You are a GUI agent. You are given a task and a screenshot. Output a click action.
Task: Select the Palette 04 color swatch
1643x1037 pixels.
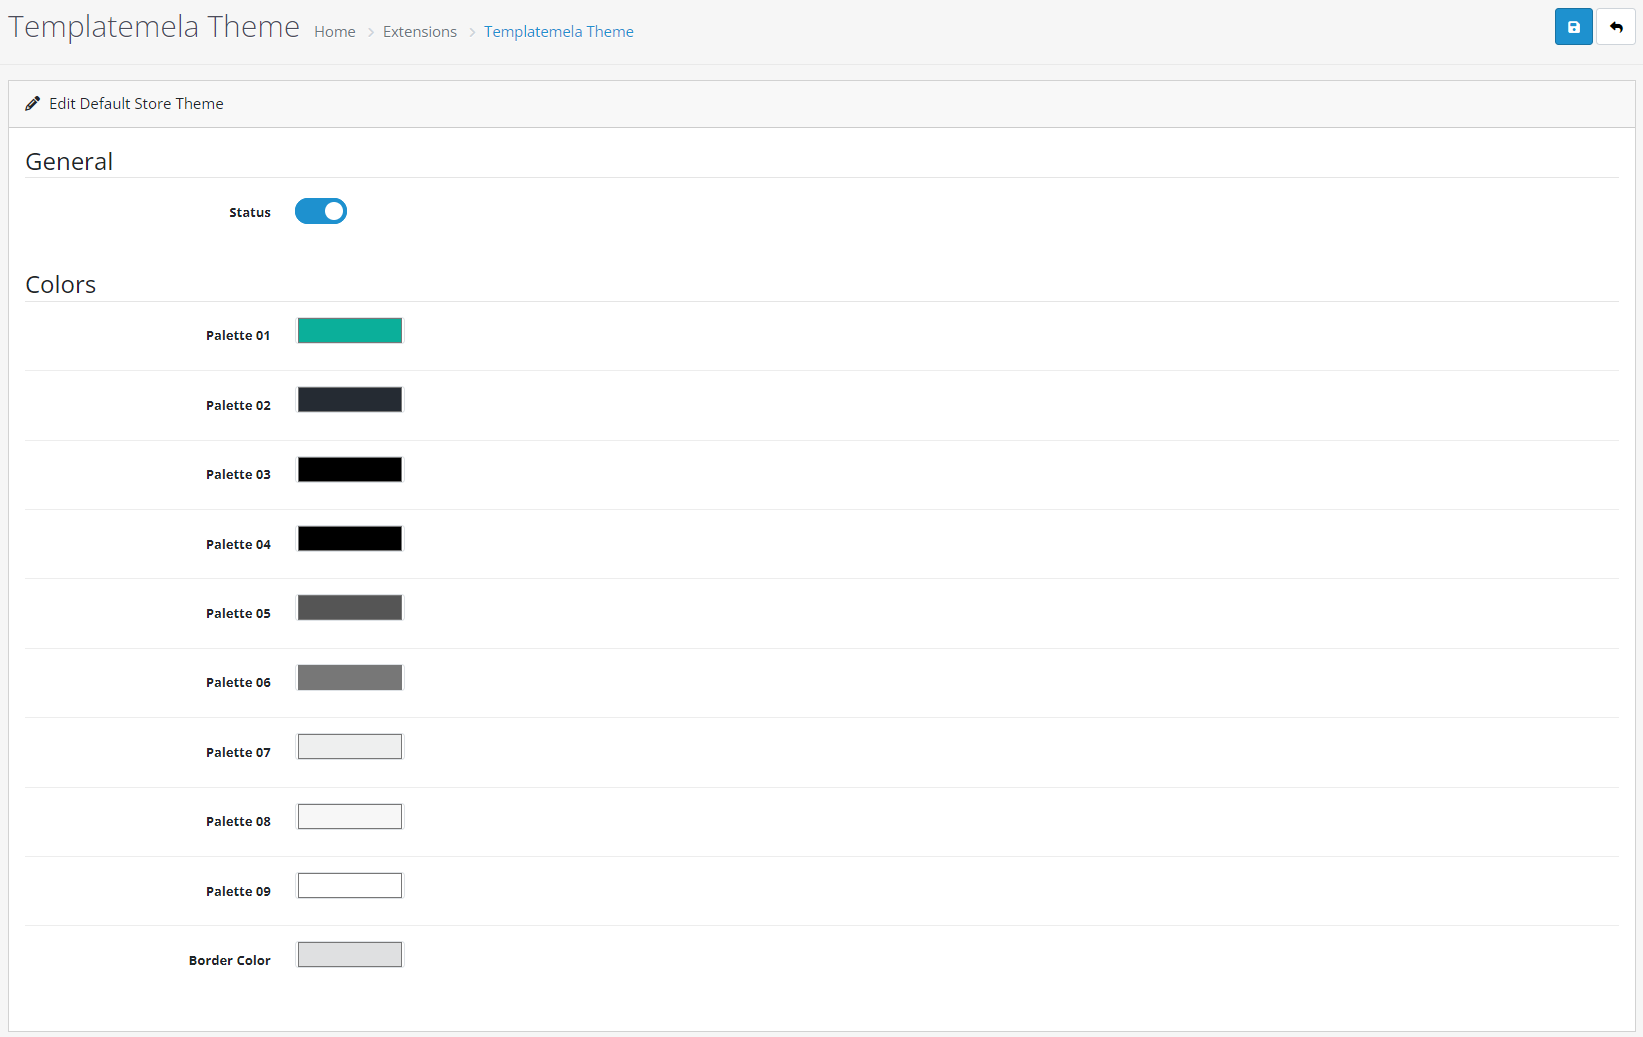coord(350,539)
